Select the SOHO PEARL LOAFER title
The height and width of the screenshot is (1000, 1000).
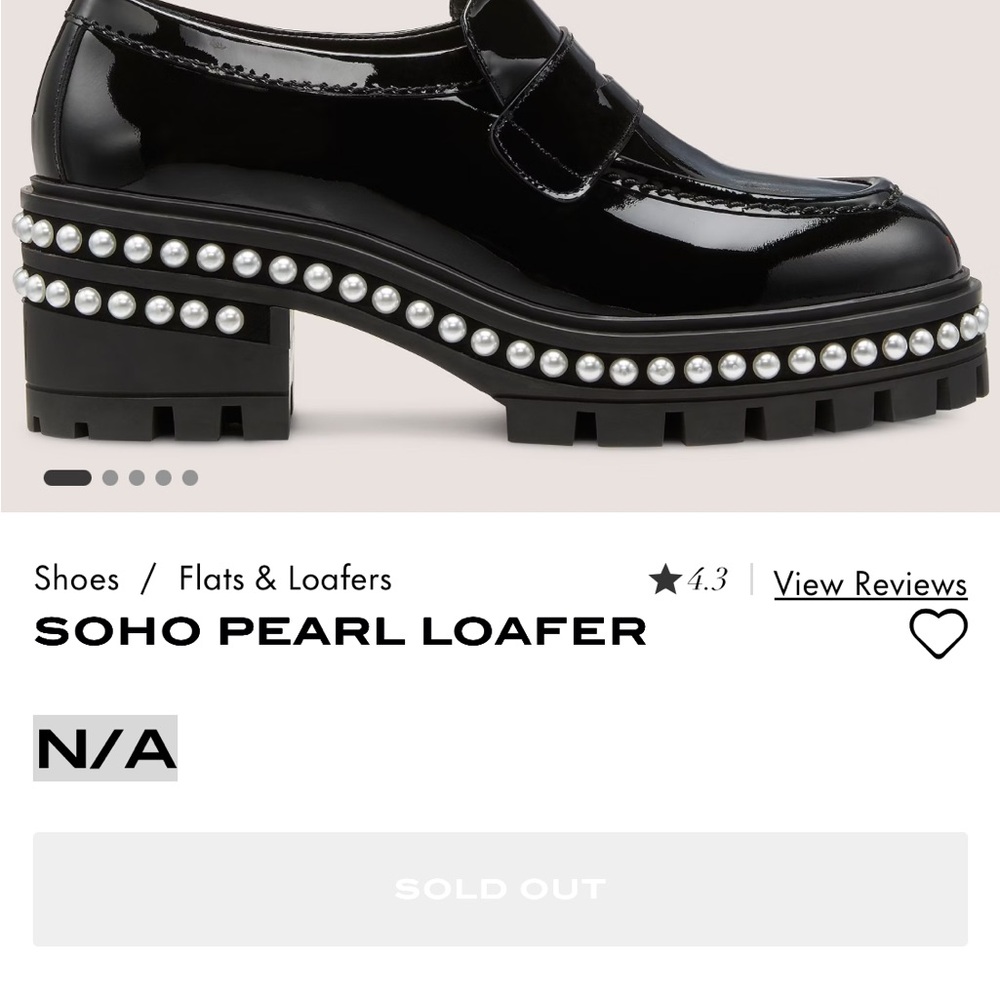340,631
